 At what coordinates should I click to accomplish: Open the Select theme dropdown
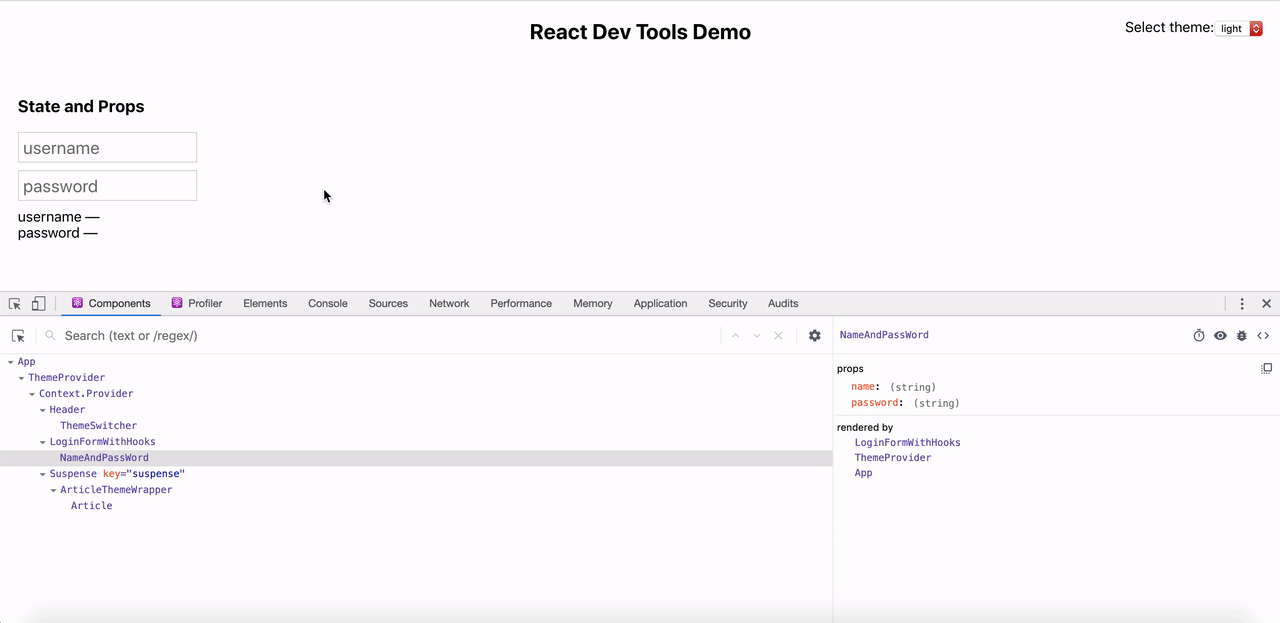coord(1241,29)
